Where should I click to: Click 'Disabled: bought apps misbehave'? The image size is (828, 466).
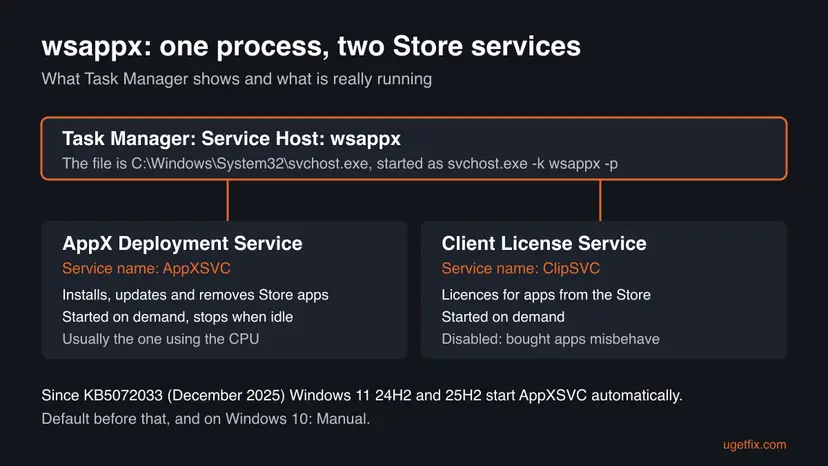pos(550,339)
